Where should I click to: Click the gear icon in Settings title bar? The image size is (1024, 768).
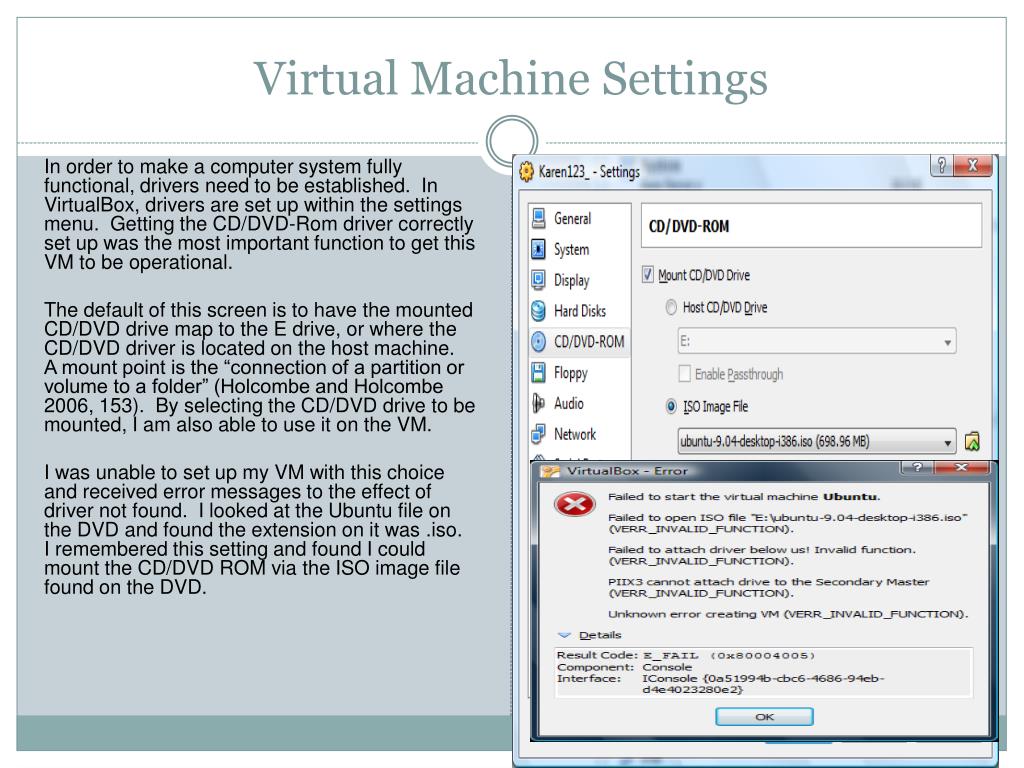526,172
